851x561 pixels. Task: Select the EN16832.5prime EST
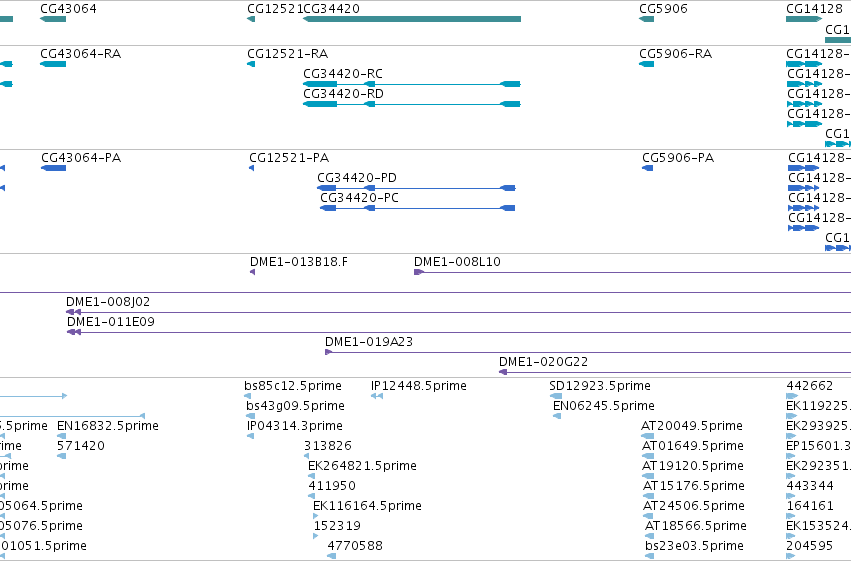tap(61, 436)
